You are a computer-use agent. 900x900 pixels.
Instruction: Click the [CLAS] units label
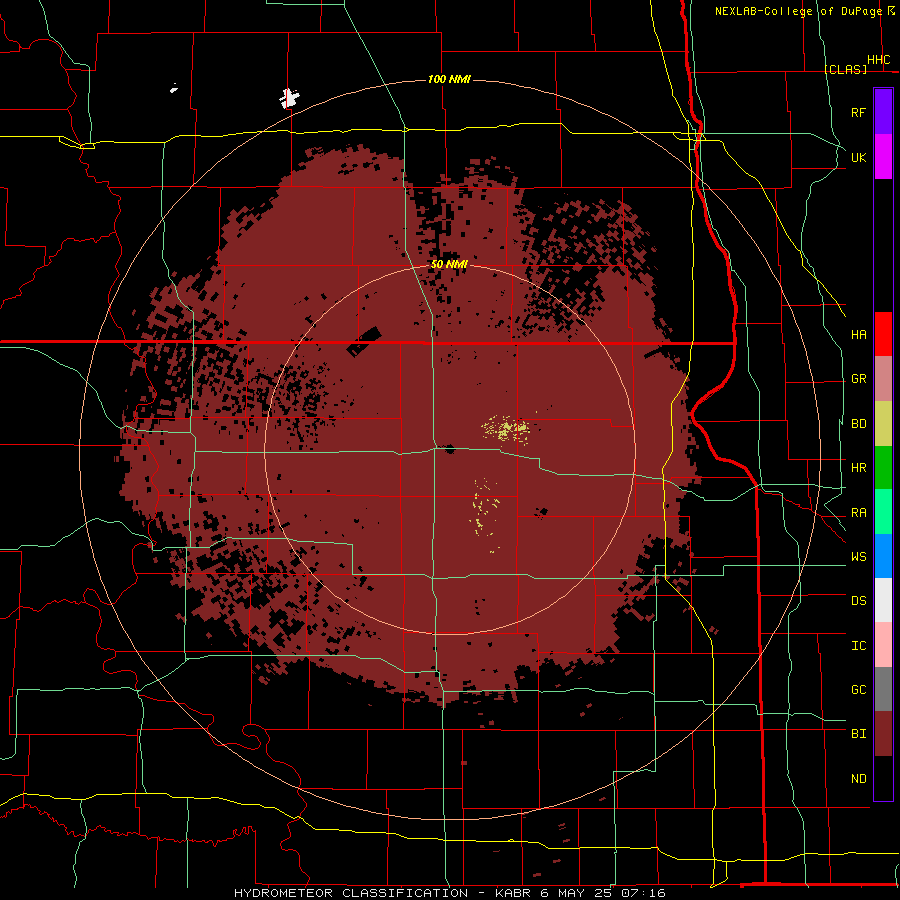tap(845, 69)
